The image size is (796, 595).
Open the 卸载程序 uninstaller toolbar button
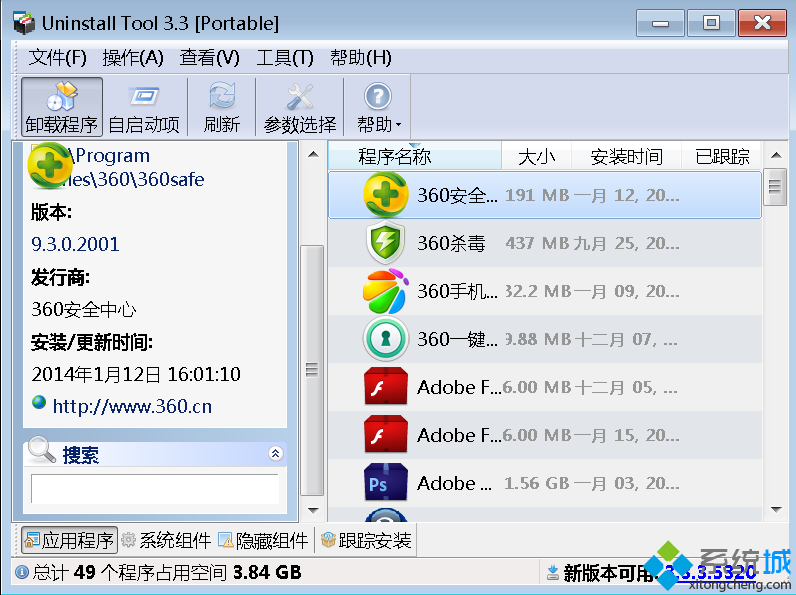pyautogui.click(x=62, y=107)
